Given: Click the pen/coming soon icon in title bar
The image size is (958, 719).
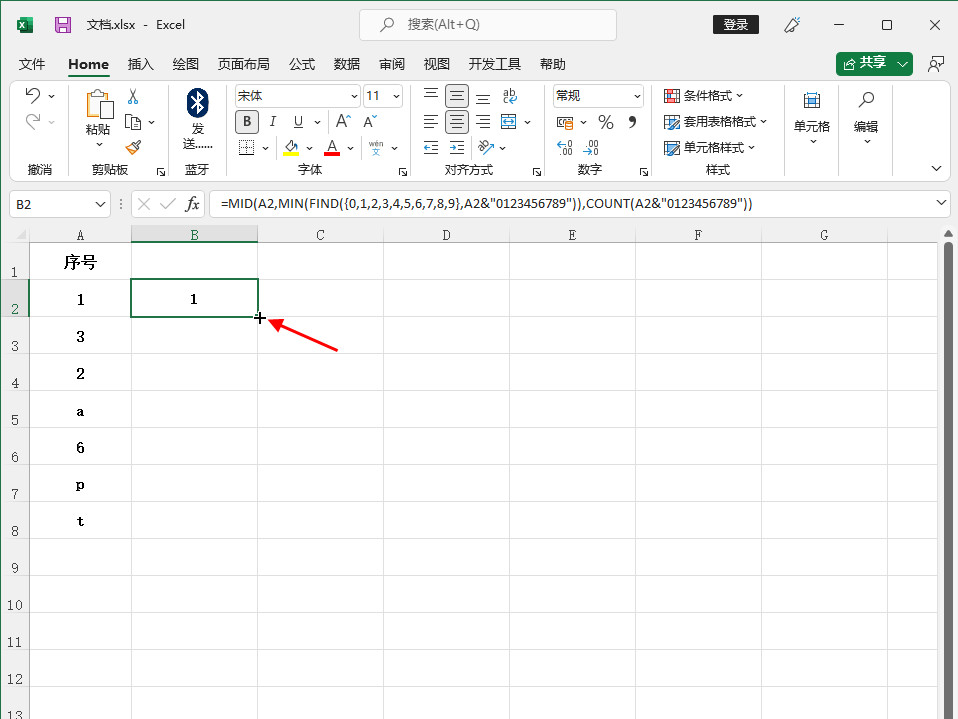Looking at the screenshot, I should (792, 25).
